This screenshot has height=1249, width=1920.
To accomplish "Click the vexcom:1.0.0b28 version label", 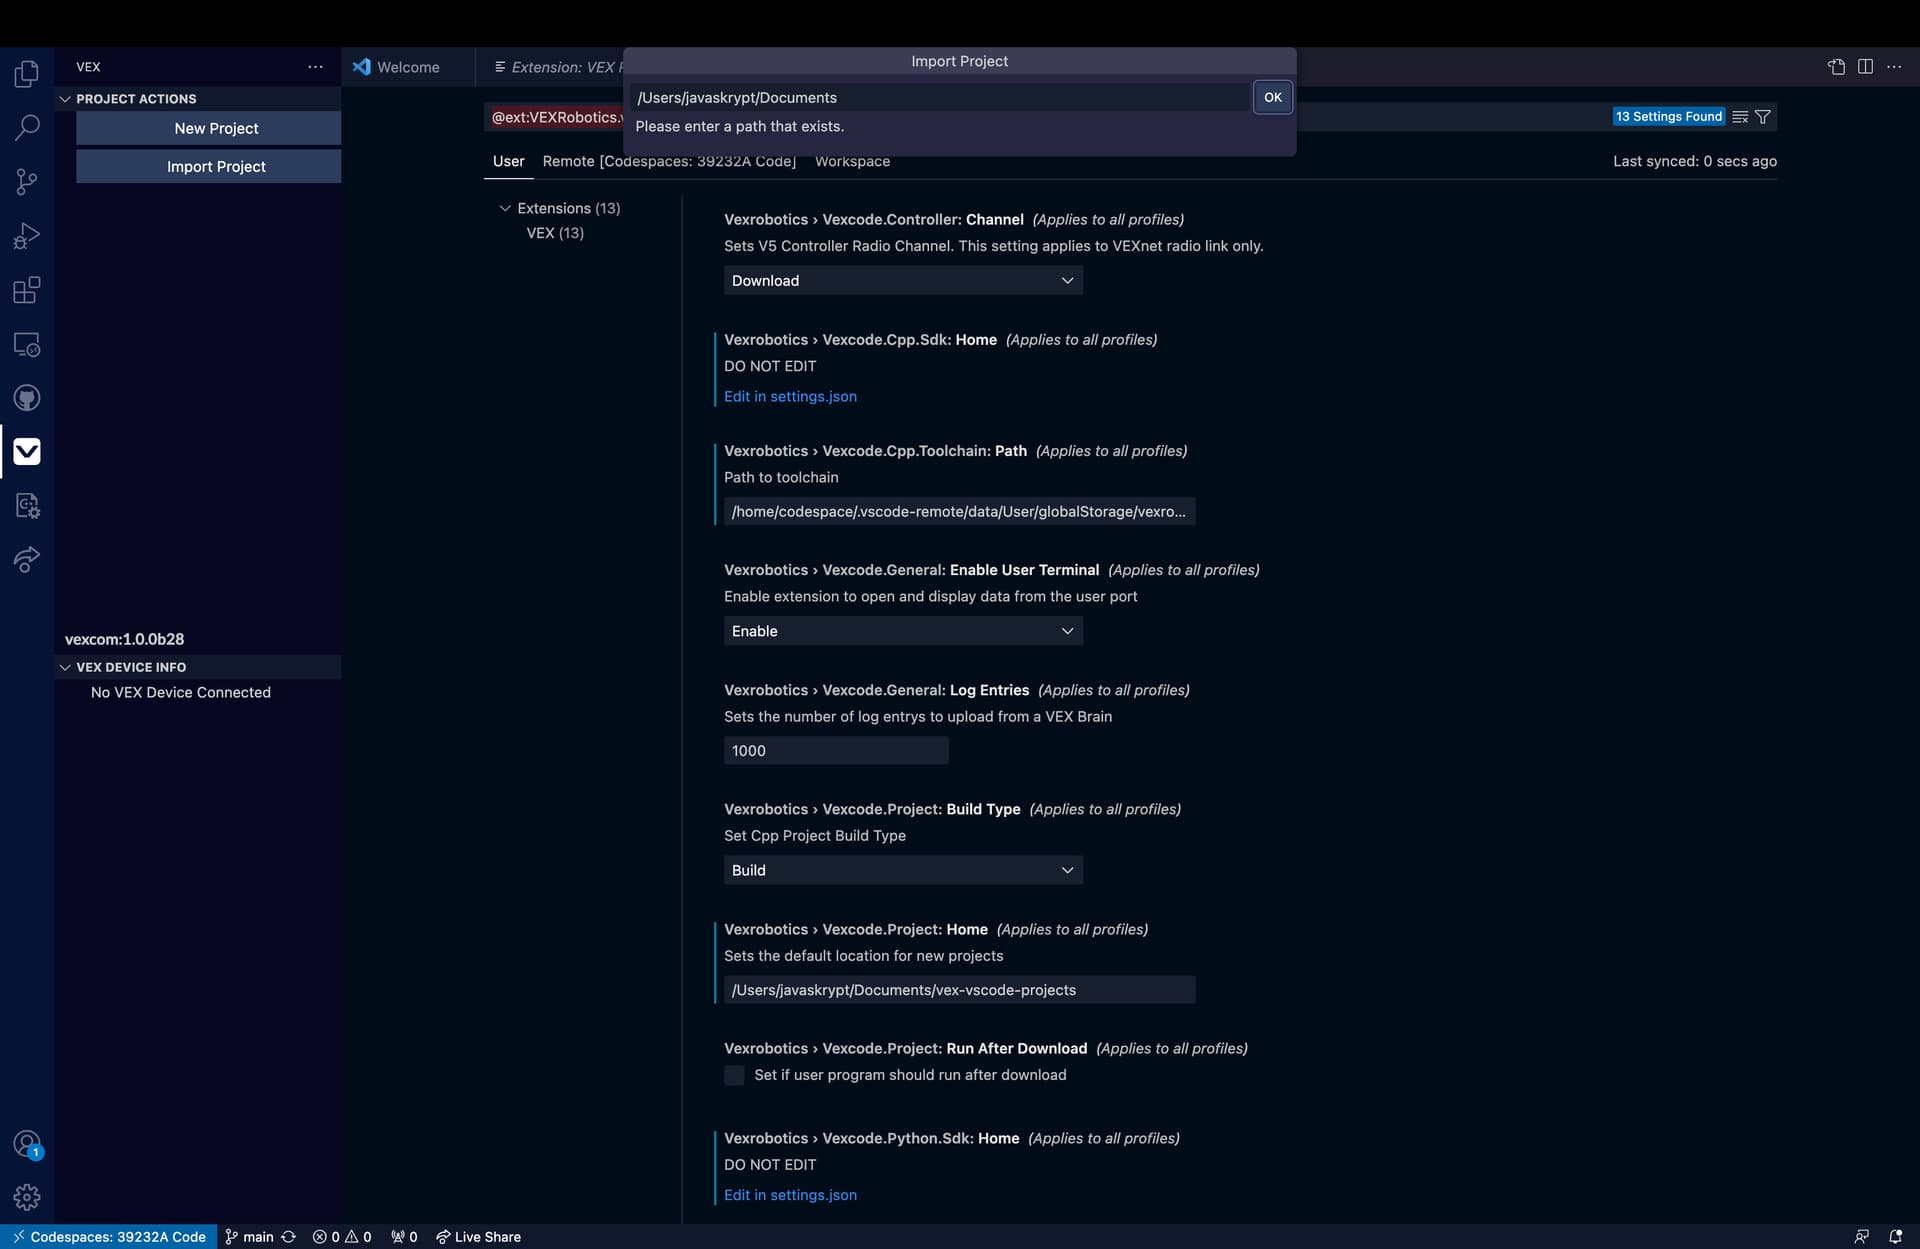I will (x=124, y=639).
